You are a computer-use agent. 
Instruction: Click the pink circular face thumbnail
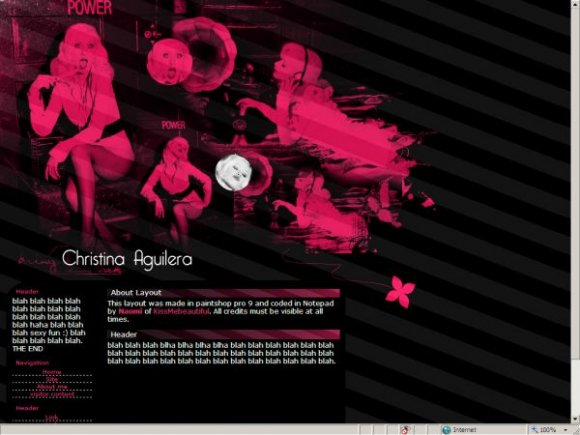169,61
